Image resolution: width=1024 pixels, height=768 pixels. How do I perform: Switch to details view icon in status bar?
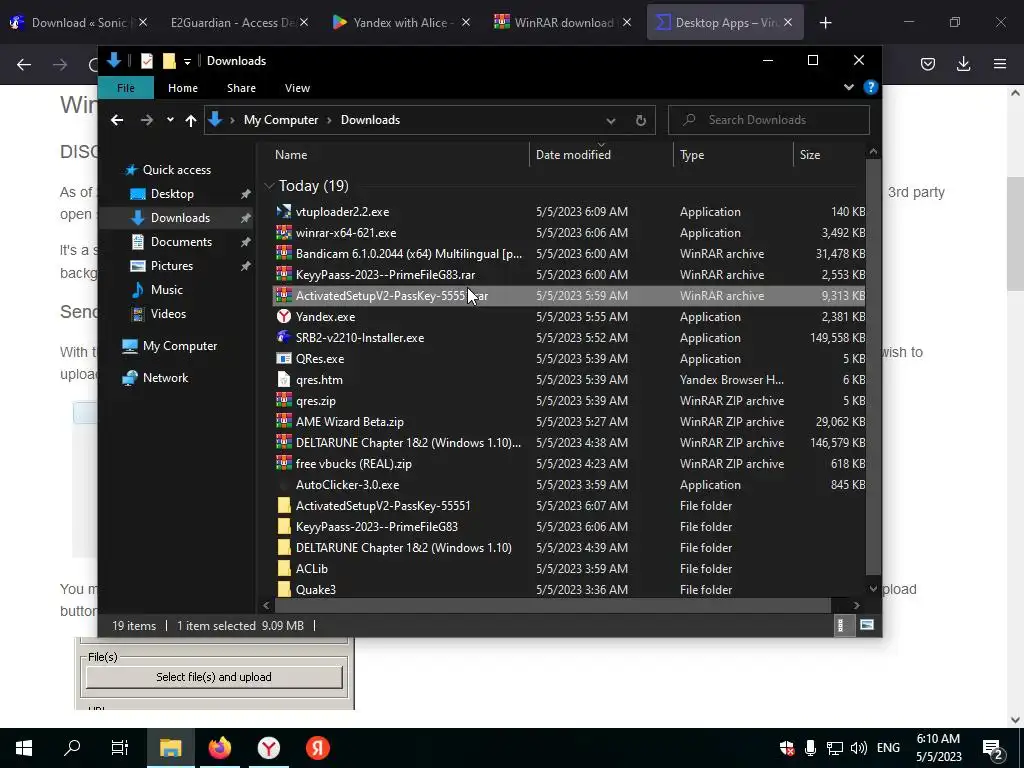click(841, 626)
